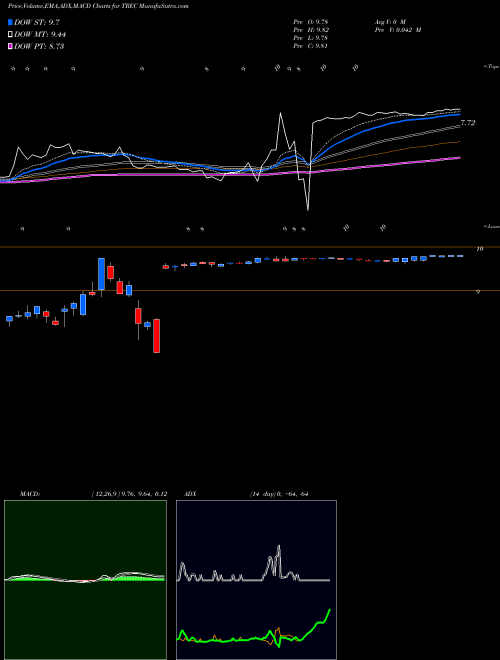This screenshot has width=500, height=660.
Task: Click the 'Avg V: 0 M' volume text
Action: click(389, 21)
